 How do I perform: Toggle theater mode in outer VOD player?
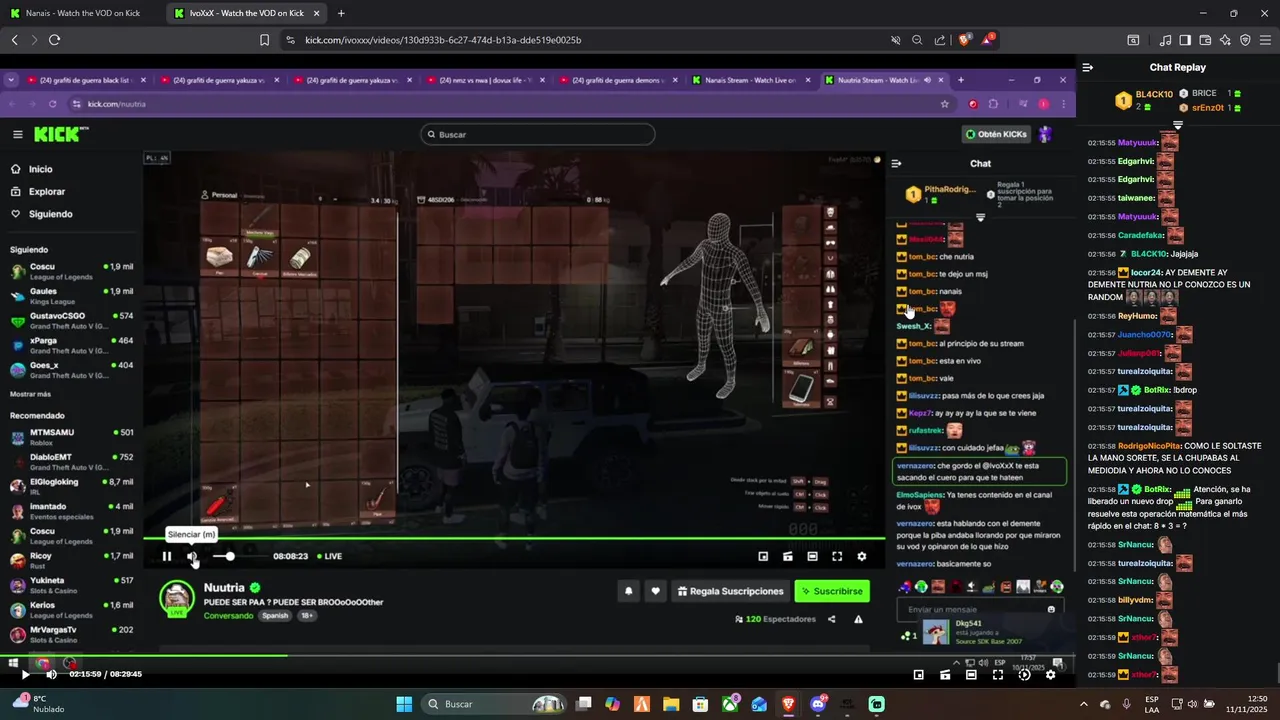[971, 675]
